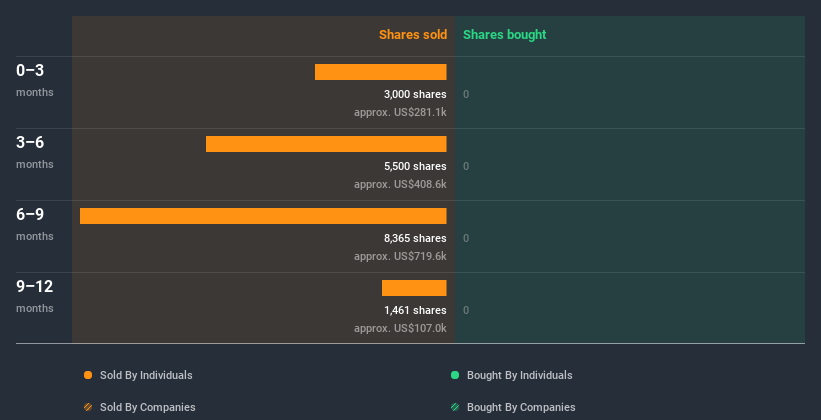Select the 9–12 months row label

pyautogui.click(x=35, y=296)
